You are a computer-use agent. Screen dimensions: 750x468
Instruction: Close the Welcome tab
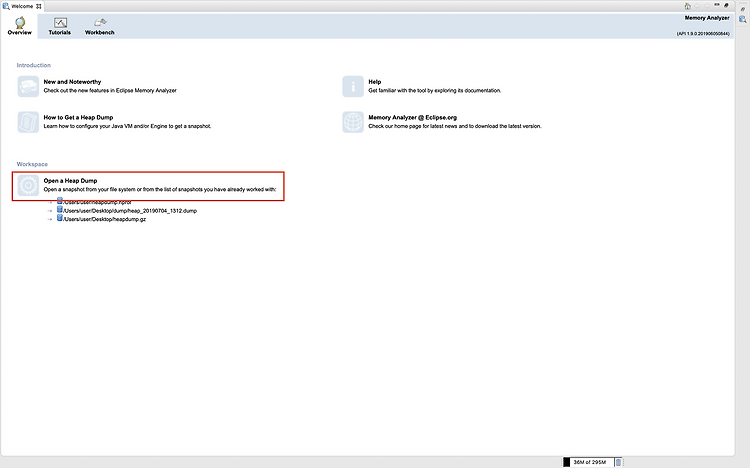39,6
